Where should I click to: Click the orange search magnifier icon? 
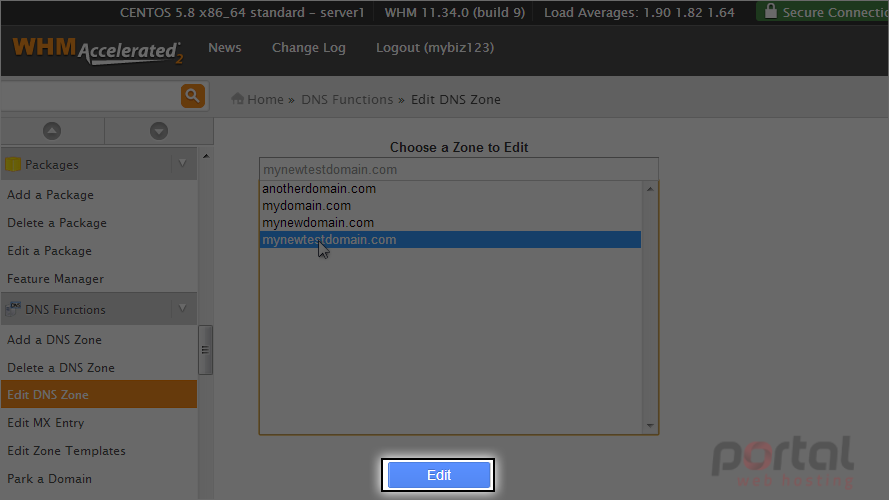click(193, 96)
